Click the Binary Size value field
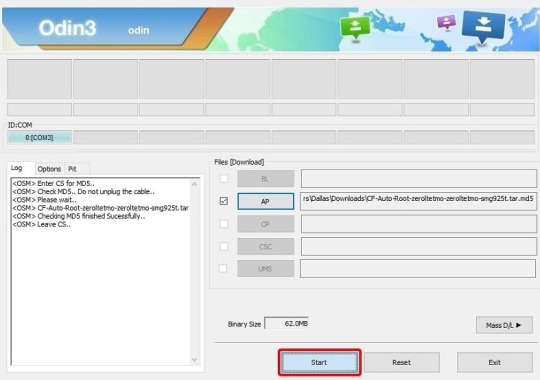The height and width of the screenshot is (380, 540). (x=286, y=323)
